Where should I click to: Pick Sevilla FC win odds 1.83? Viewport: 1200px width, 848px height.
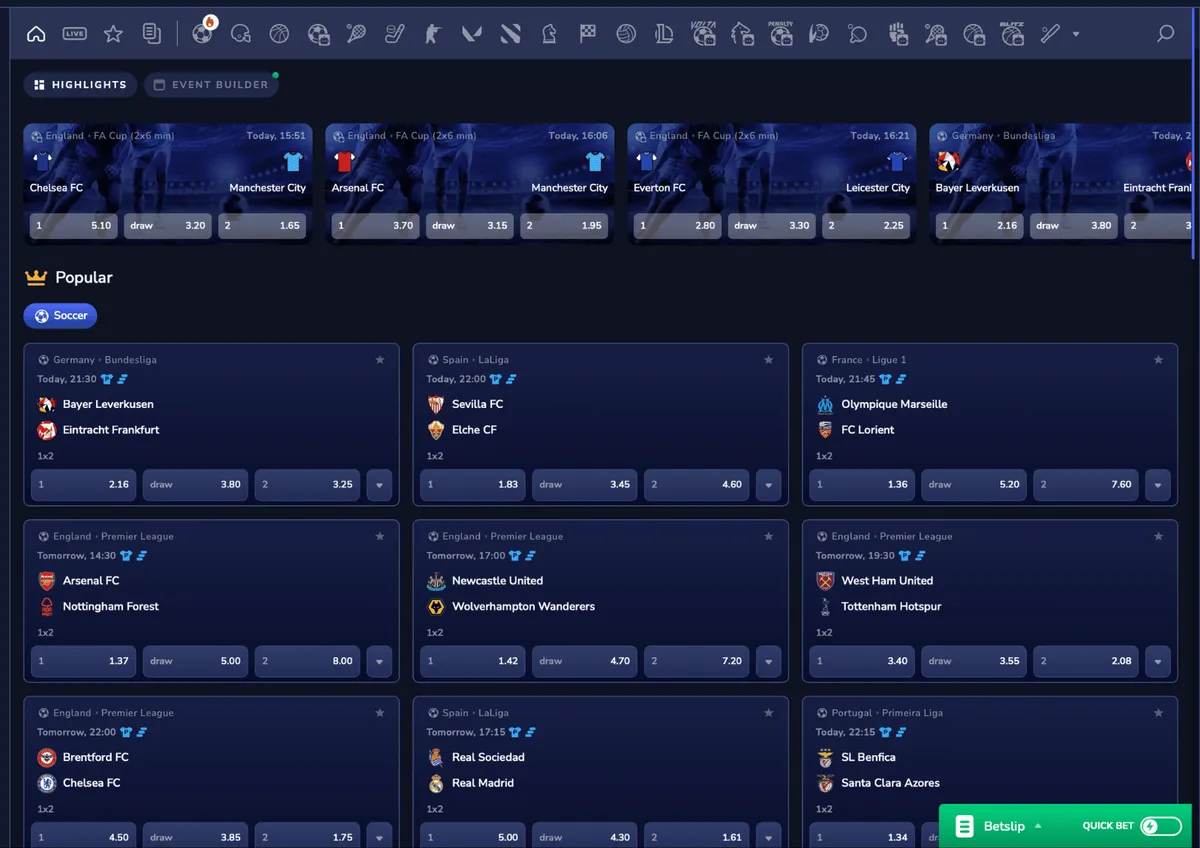472,485
